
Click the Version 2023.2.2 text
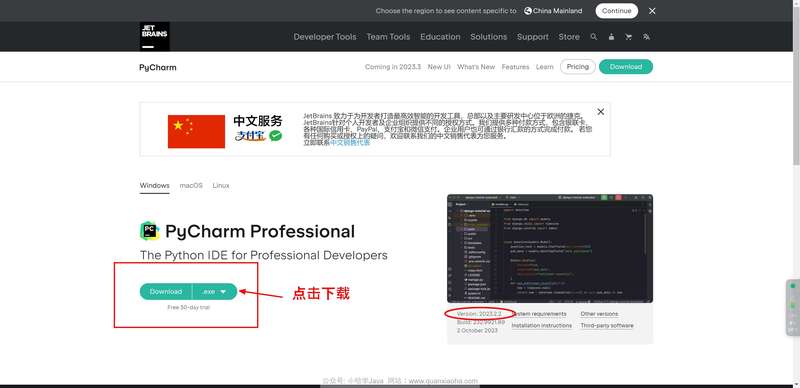click(480, 313)
